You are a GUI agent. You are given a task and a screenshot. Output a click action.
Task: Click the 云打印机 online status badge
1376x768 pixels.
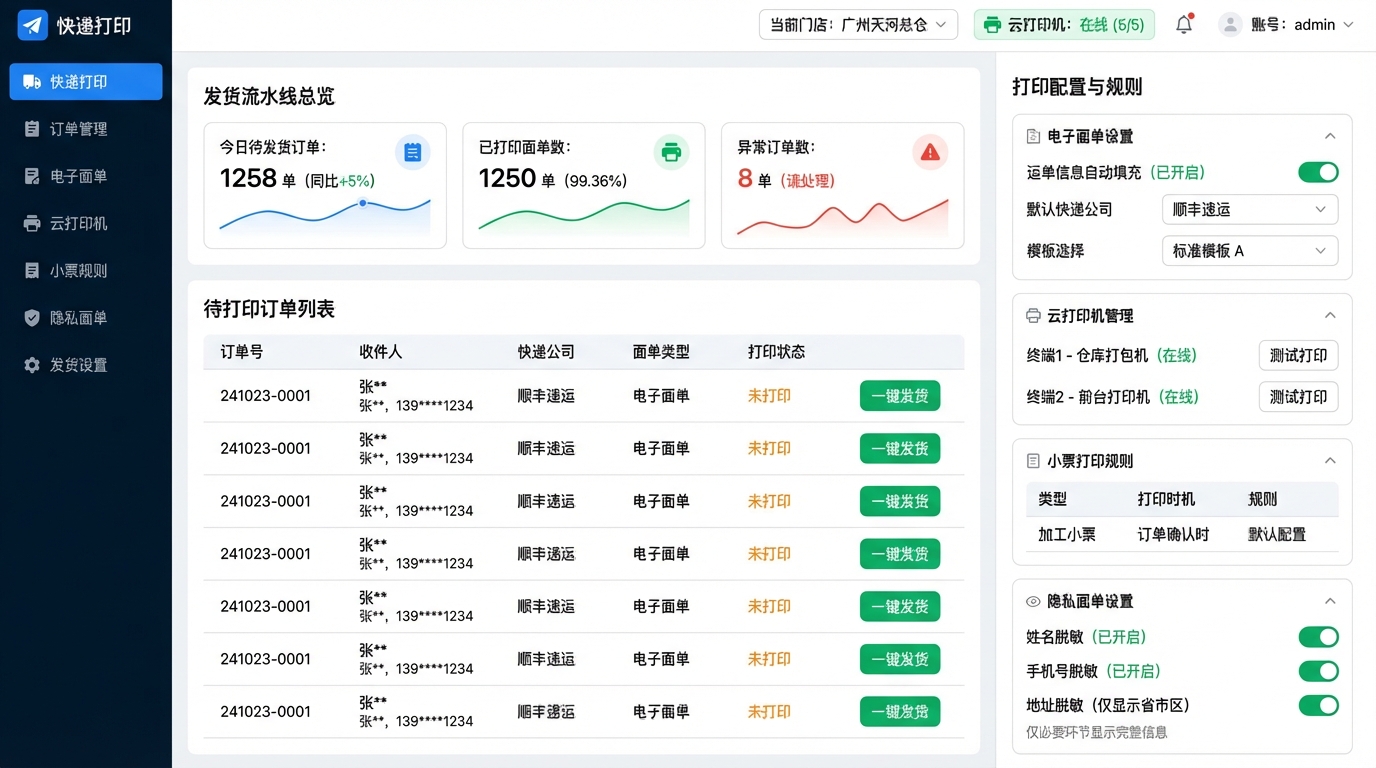[x=1064, y=25]
